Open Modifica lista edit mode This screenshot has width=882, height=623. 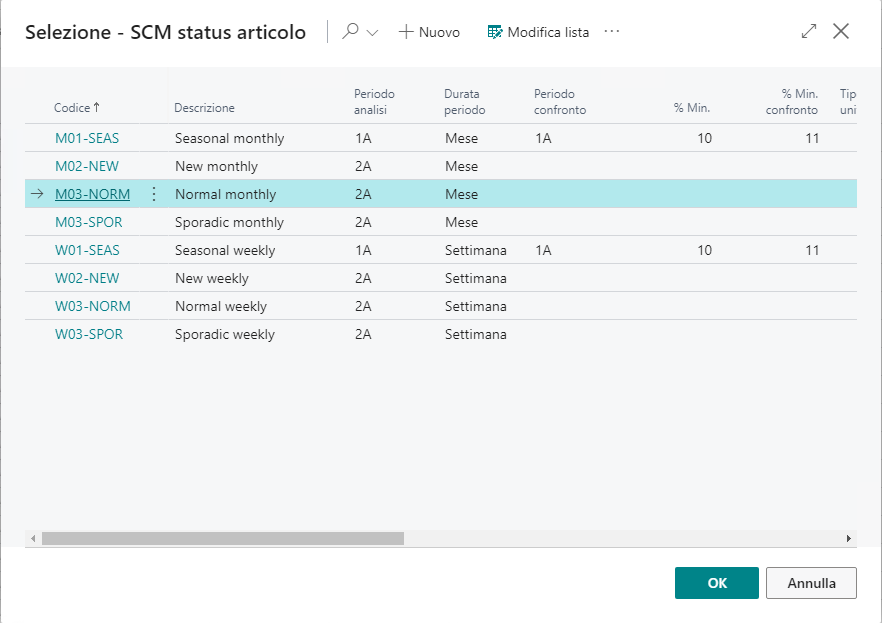click(x=538, y=32)
